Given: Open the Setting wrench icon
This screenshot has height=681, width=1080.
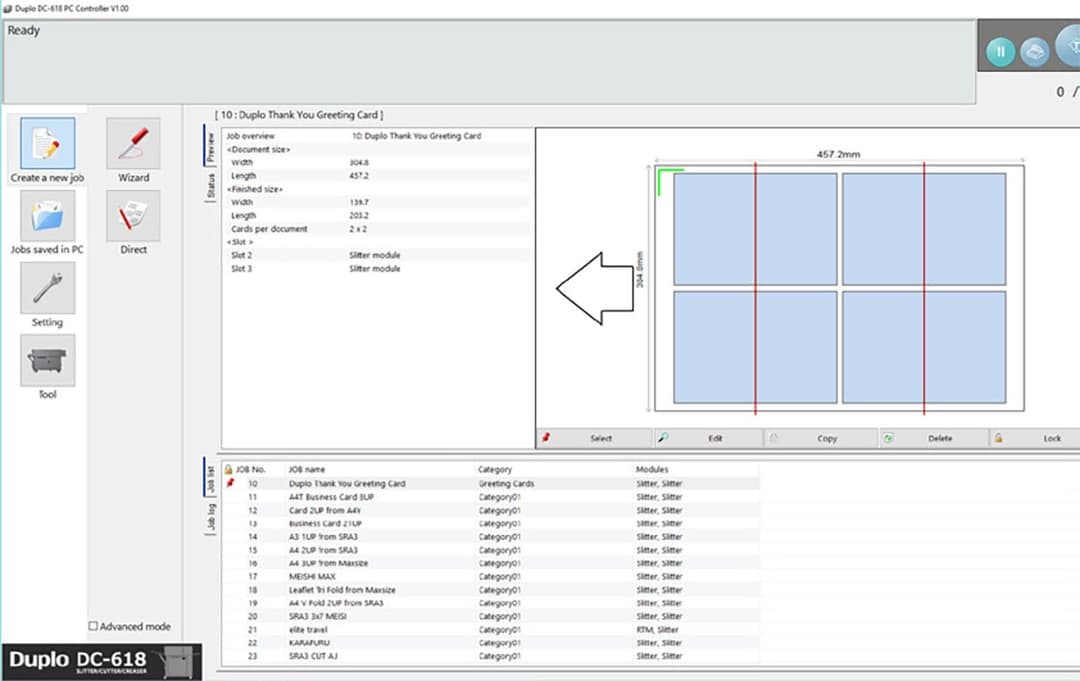Looking at the screenshot, I should coord(47,289).
